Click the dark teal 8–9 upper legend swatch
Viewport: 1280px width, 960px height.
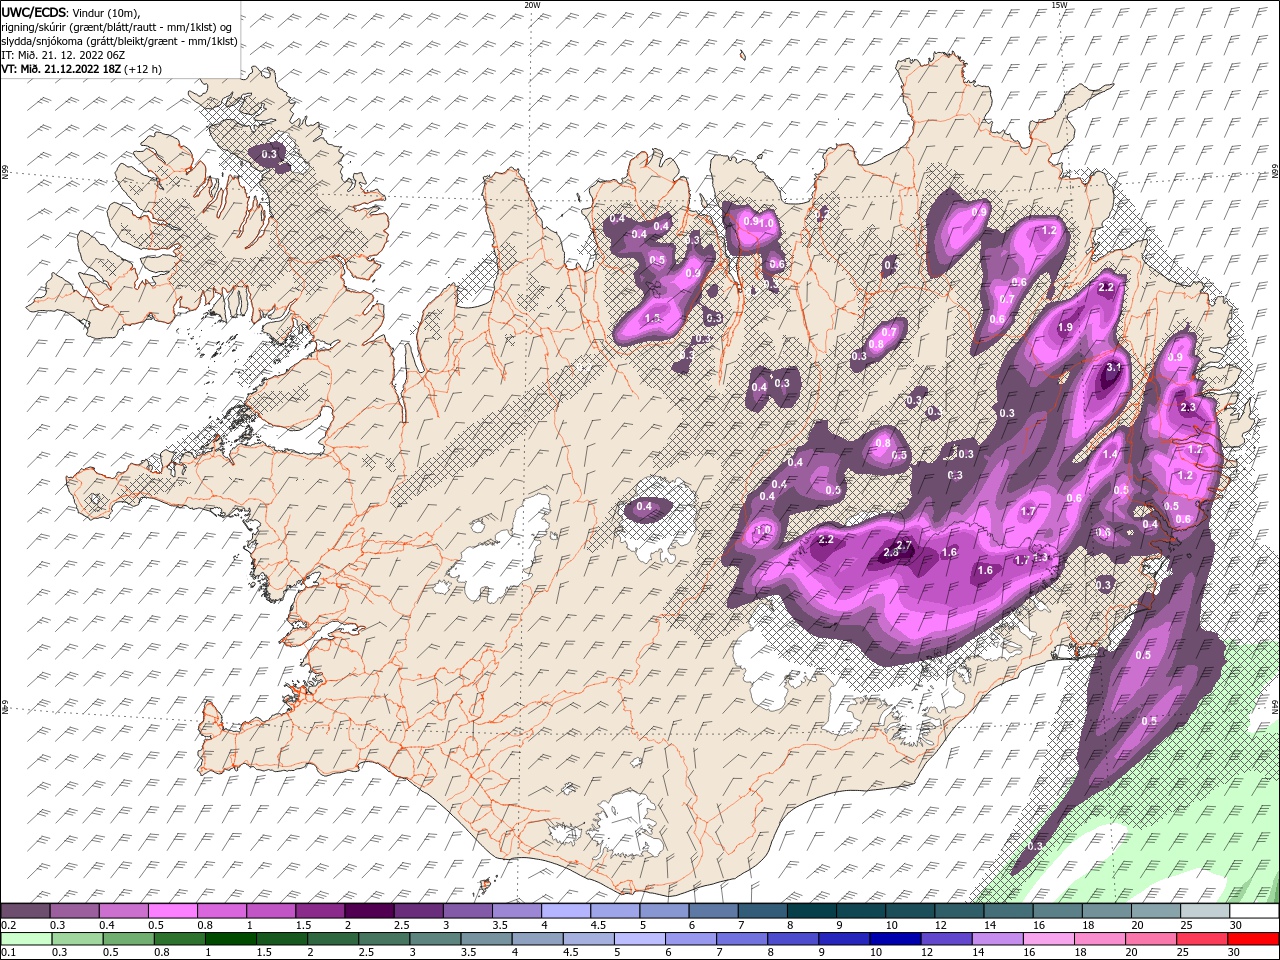click(810, 910)
